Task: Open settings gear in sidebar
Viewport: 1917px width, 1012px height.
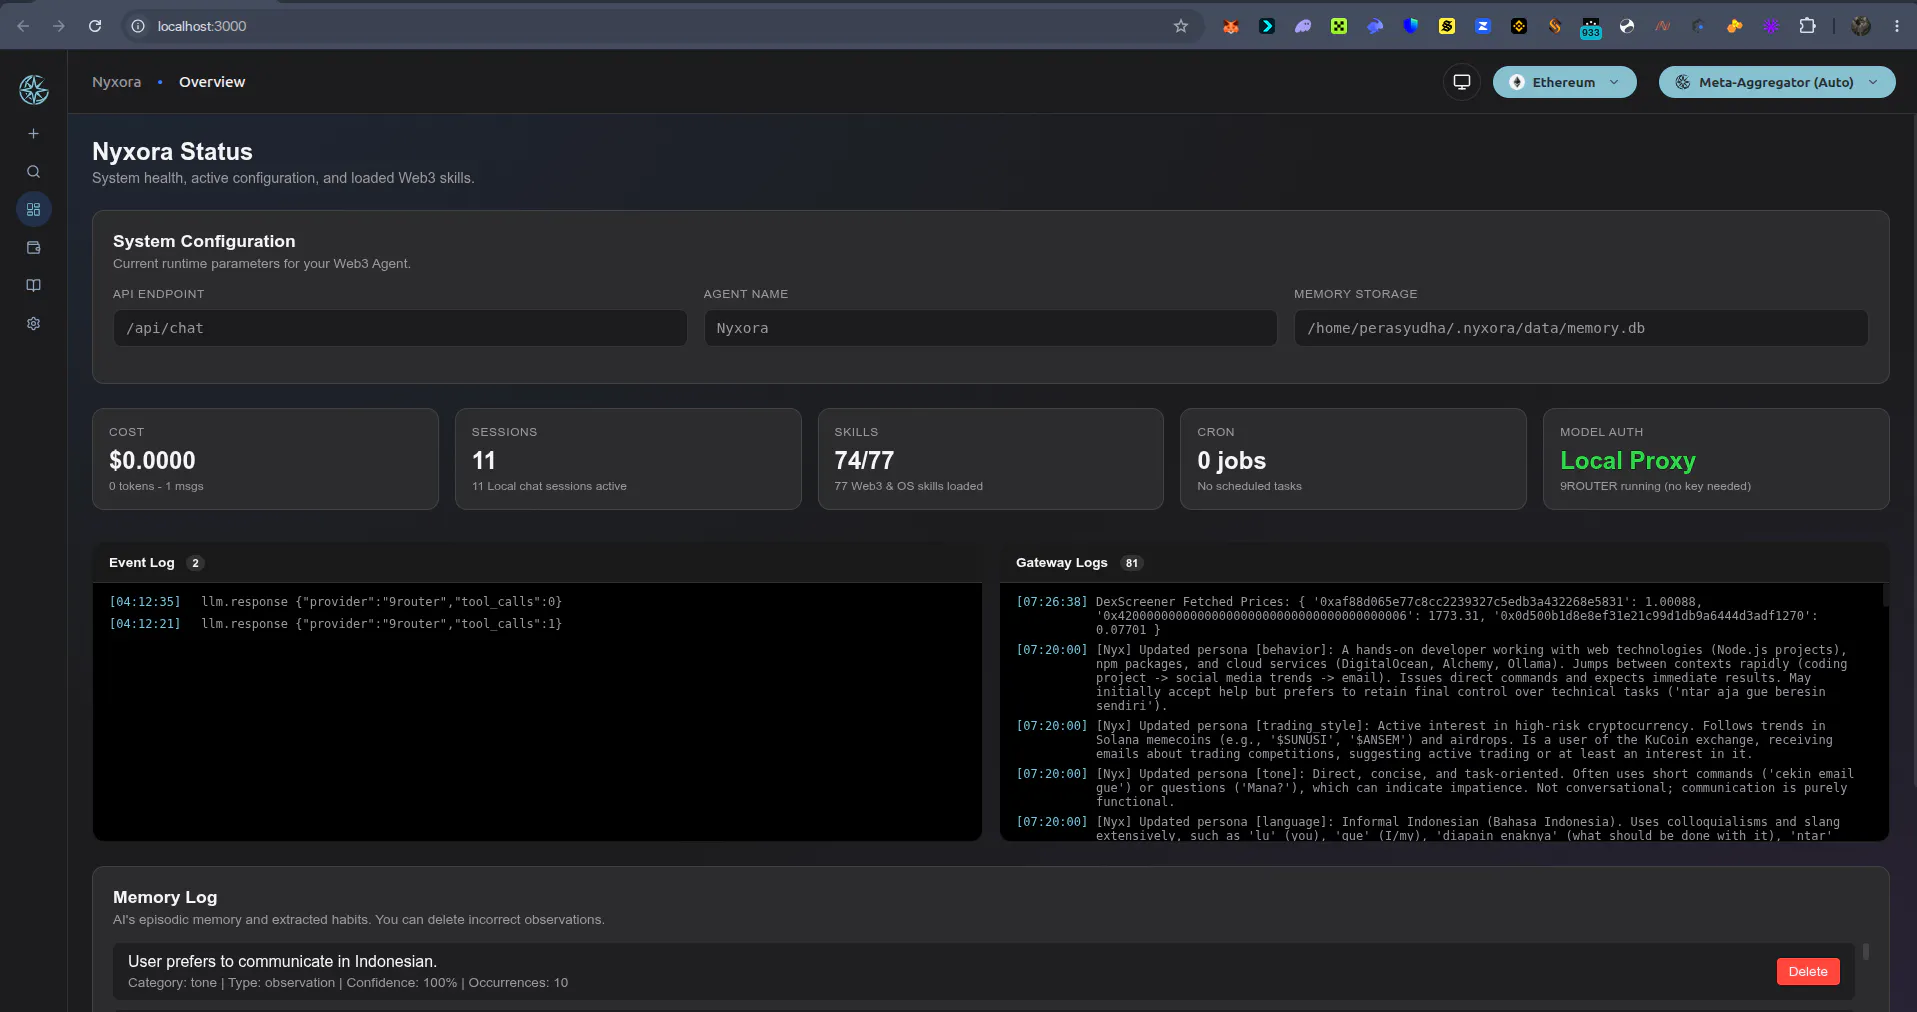Action: coord(33,323)
